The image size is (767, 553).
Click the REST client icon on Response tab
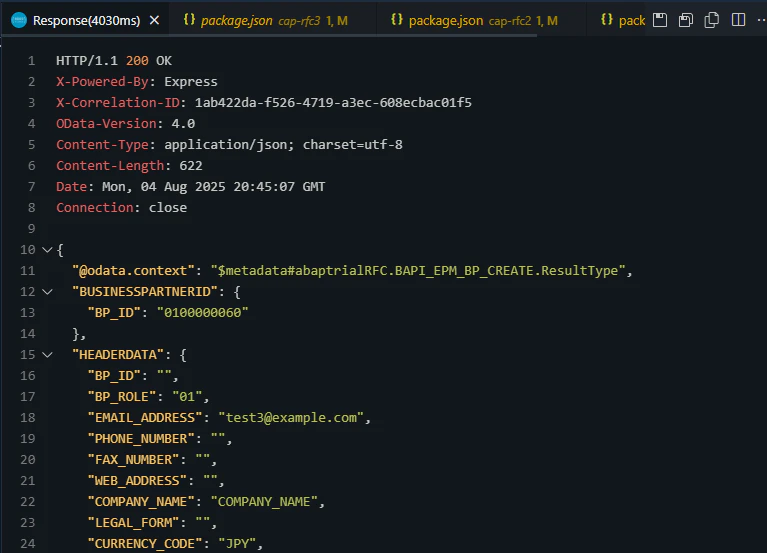tap(19, 20)
